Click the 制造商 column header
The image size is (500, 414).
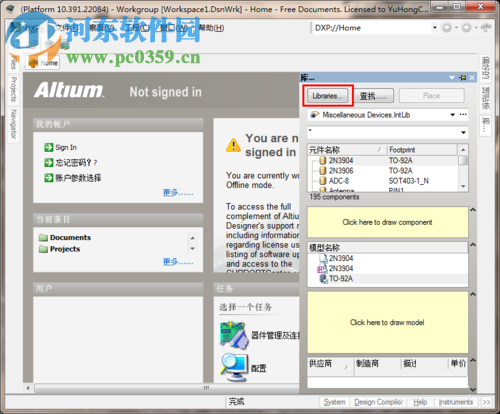pos(377,364)
